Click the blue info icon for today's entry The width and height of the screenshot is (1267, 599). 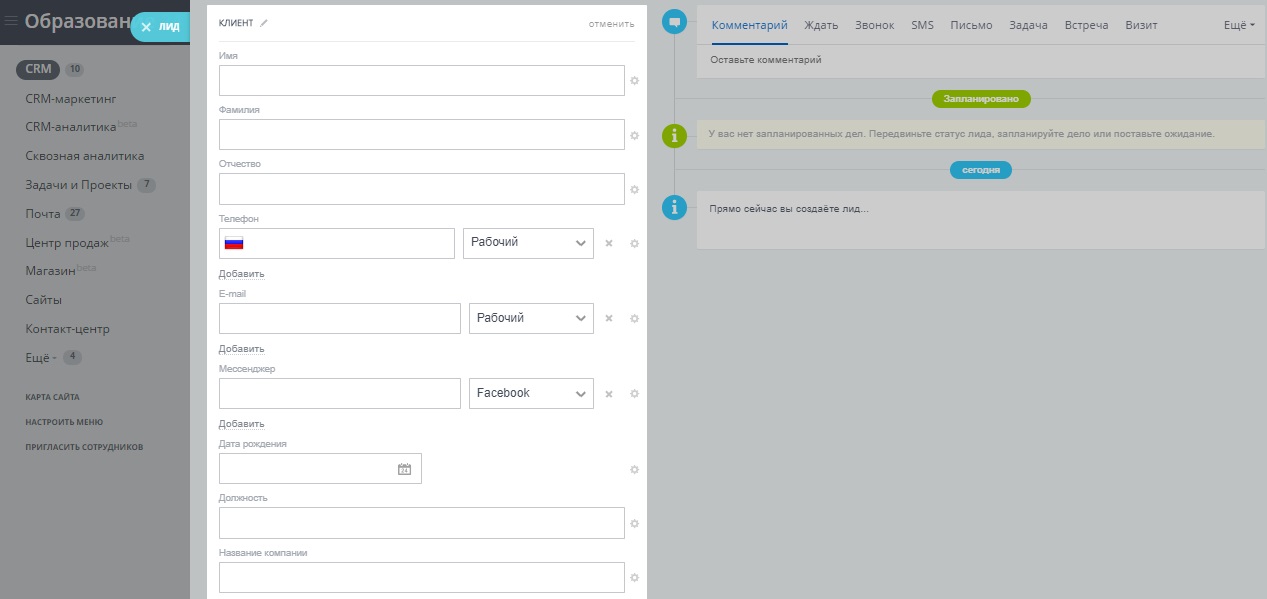coord(675,208)
